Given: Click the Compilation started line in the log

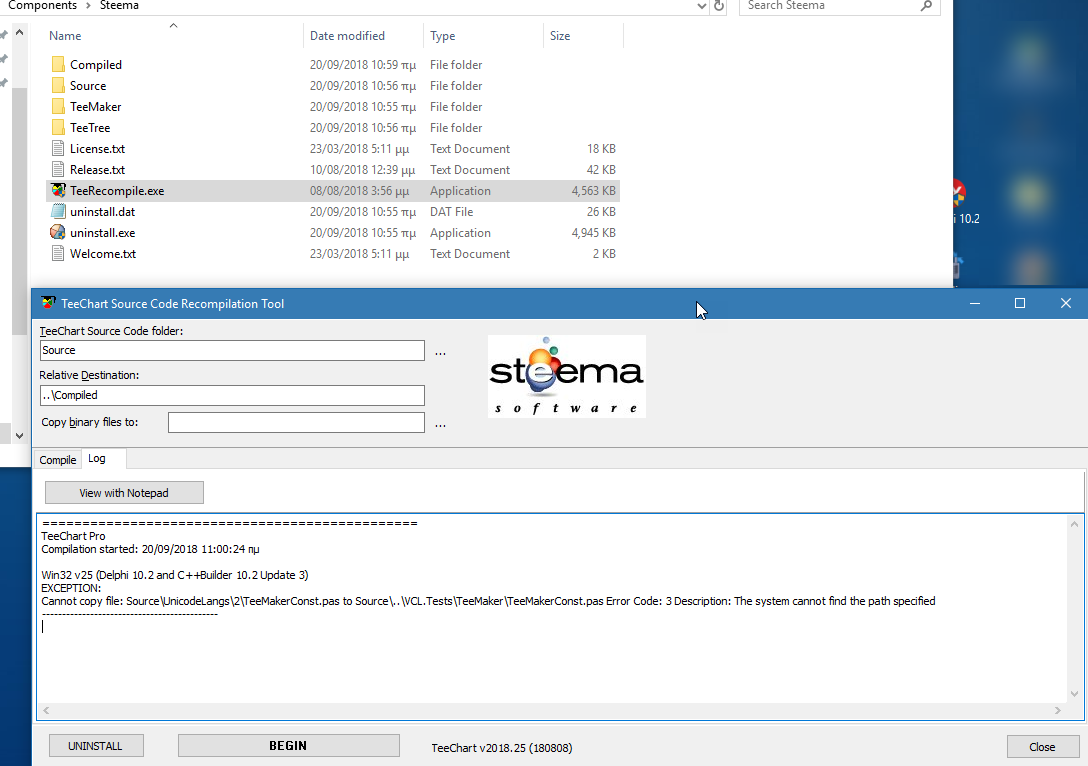Looking at the screenshot, I should point(150,549).
